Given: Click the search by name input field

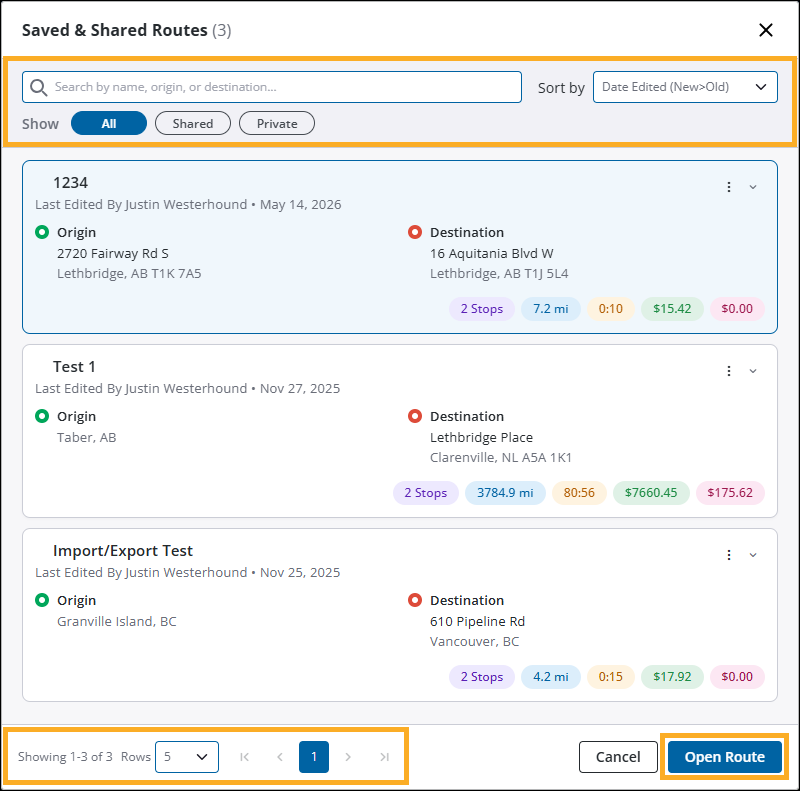Looking at the screenshot, I should tap(271, 87).
